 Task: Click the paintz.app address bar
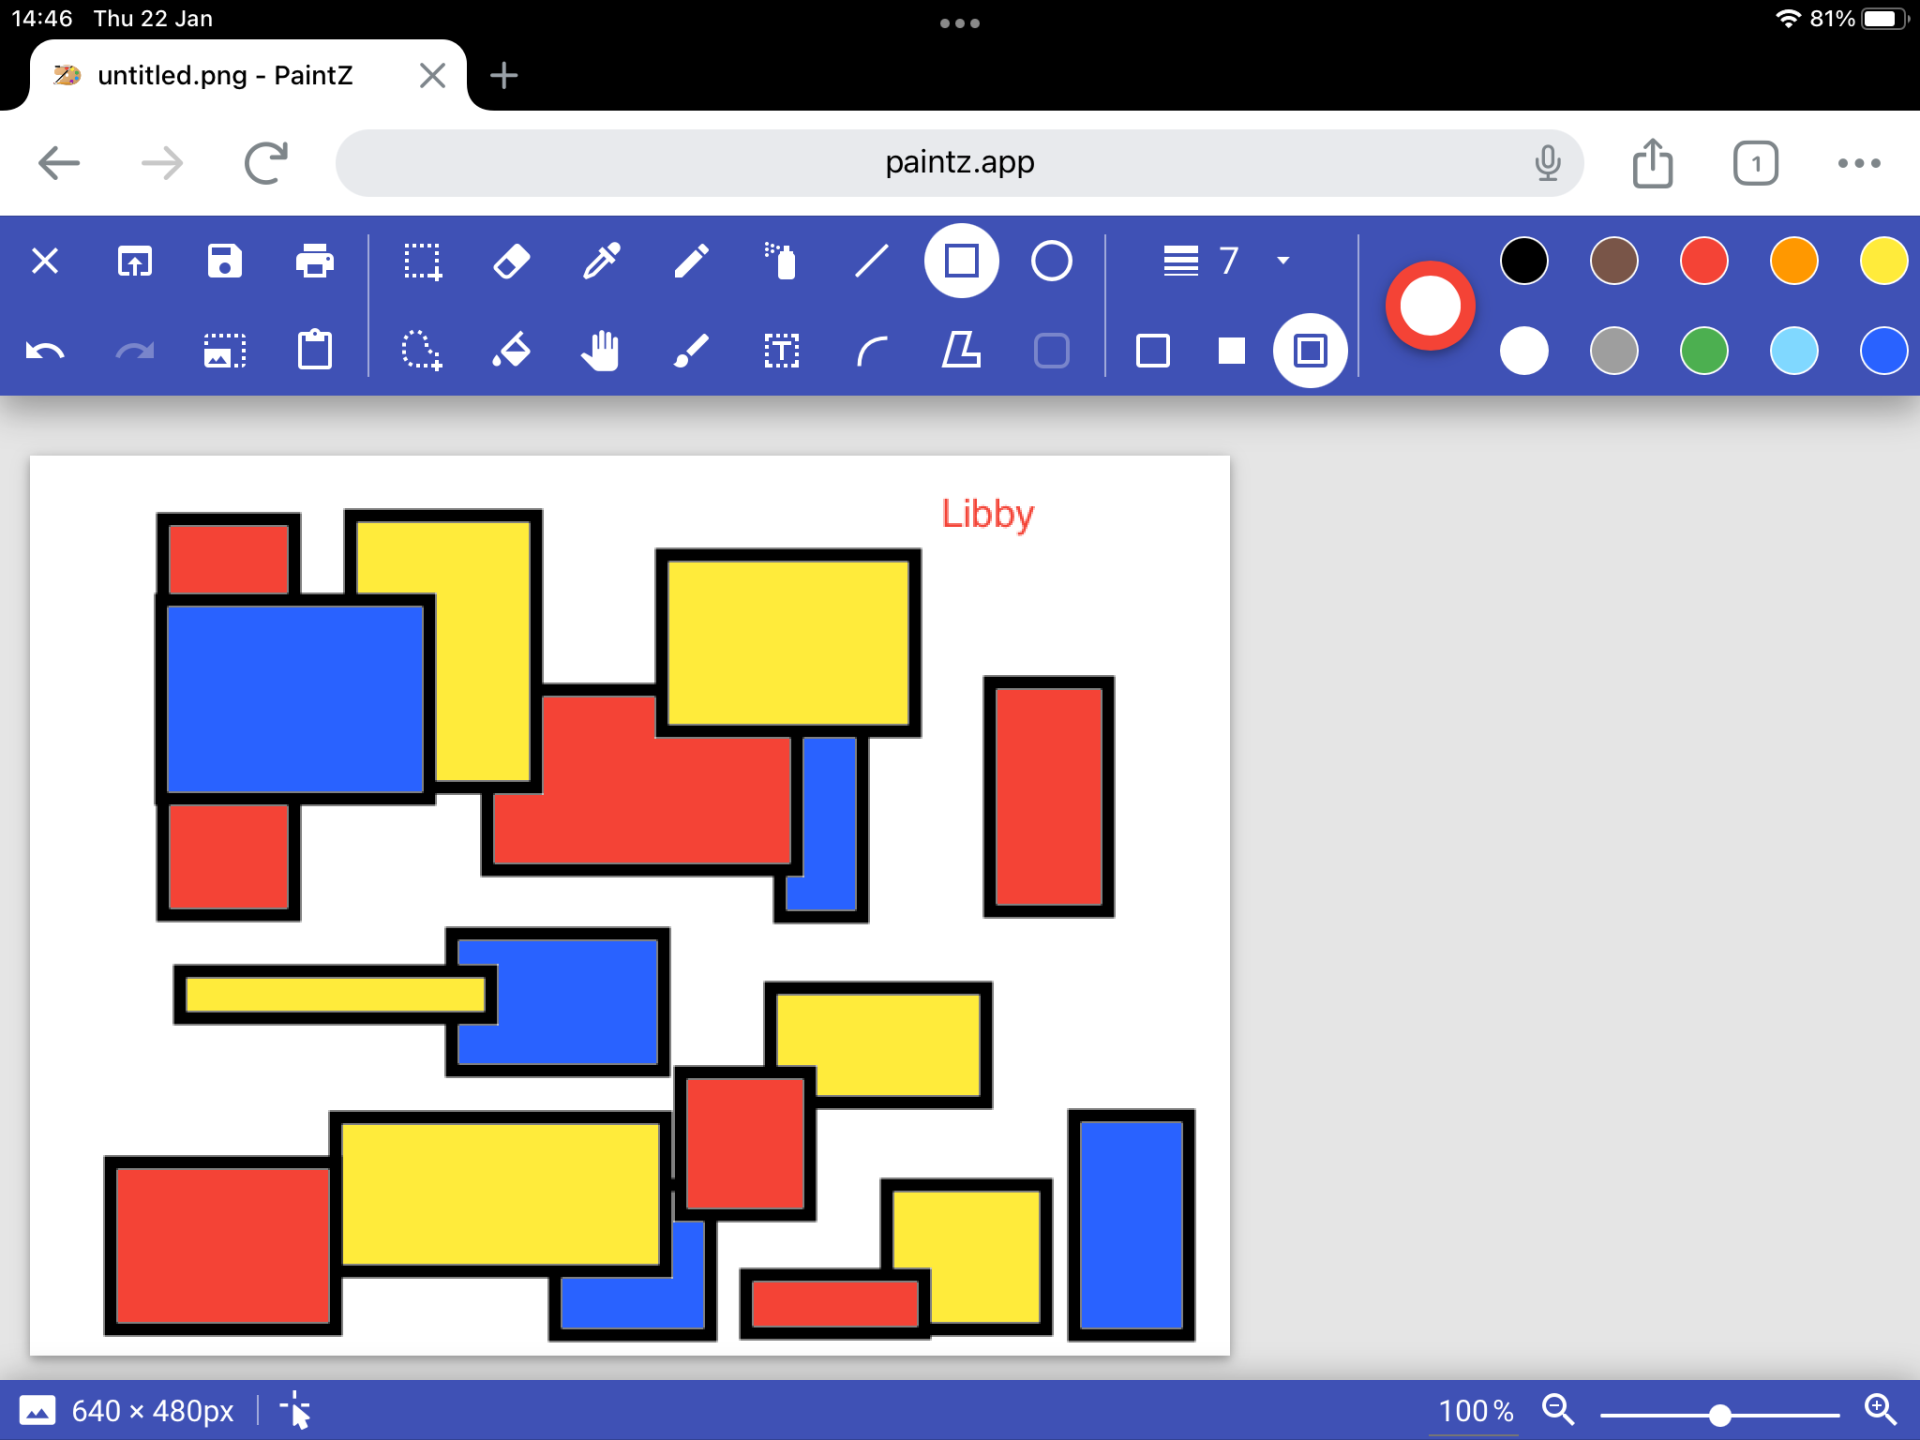(x=958, y=163)
